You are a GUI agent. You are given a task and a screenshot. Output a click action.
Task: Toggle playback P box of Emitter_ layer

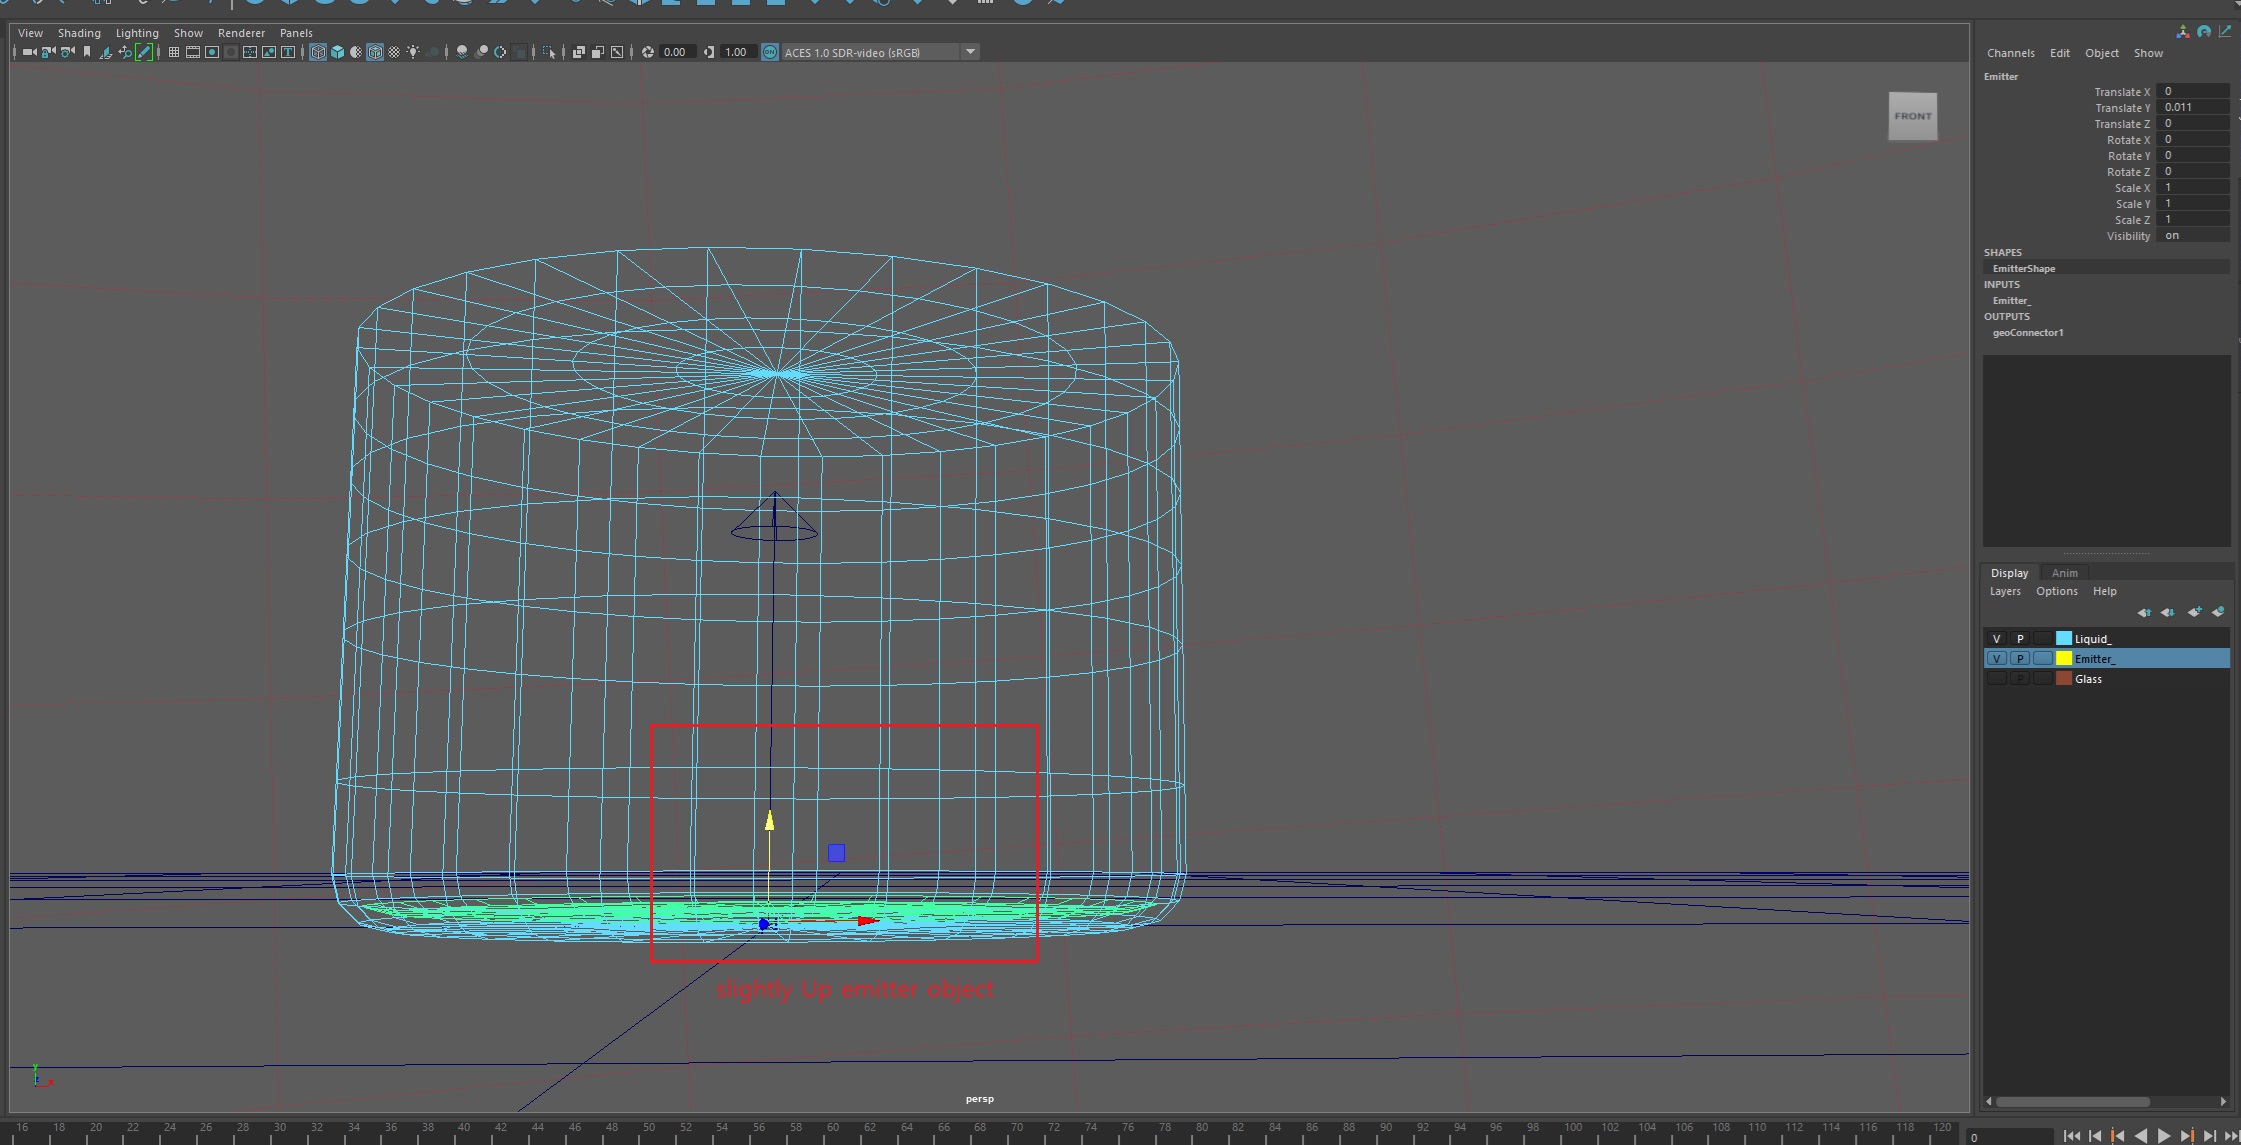click(2019, 659)
